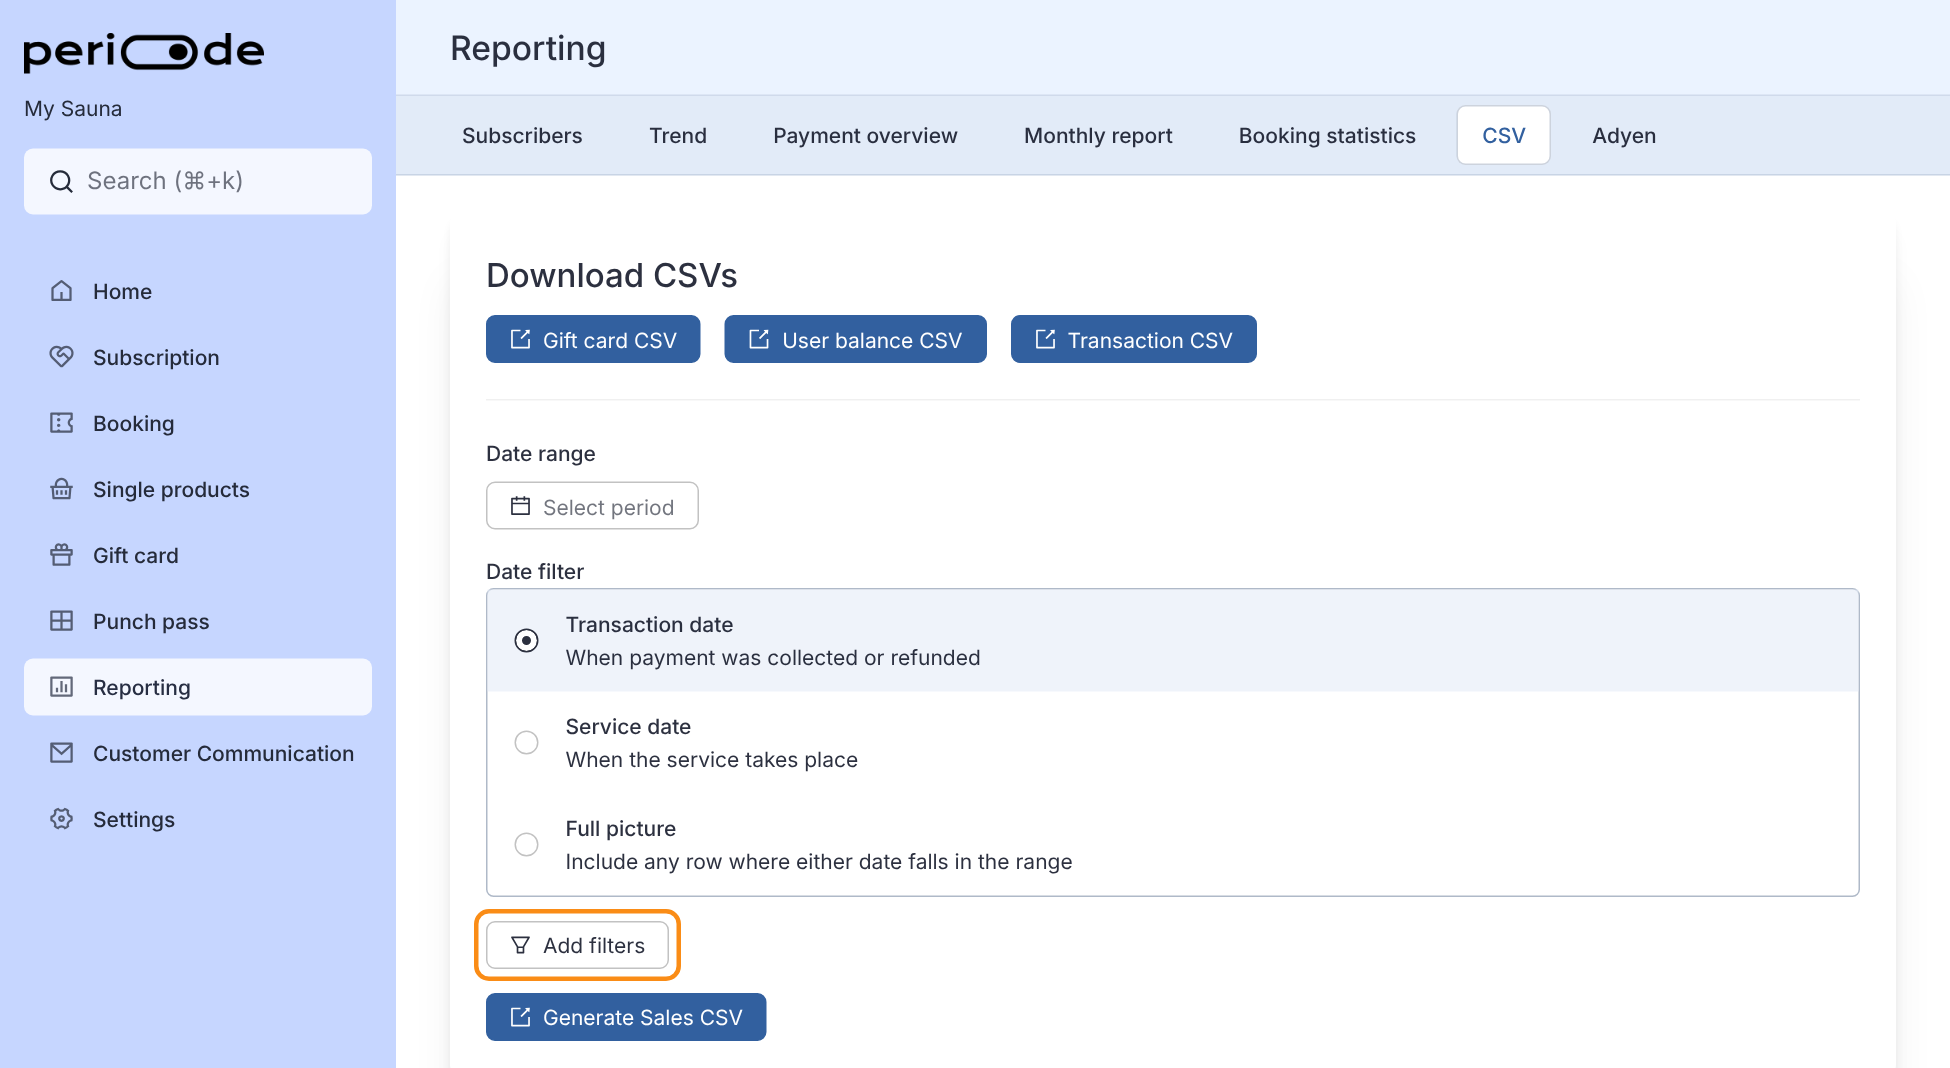Click the funnel icon on Add filters

[520, 945]
